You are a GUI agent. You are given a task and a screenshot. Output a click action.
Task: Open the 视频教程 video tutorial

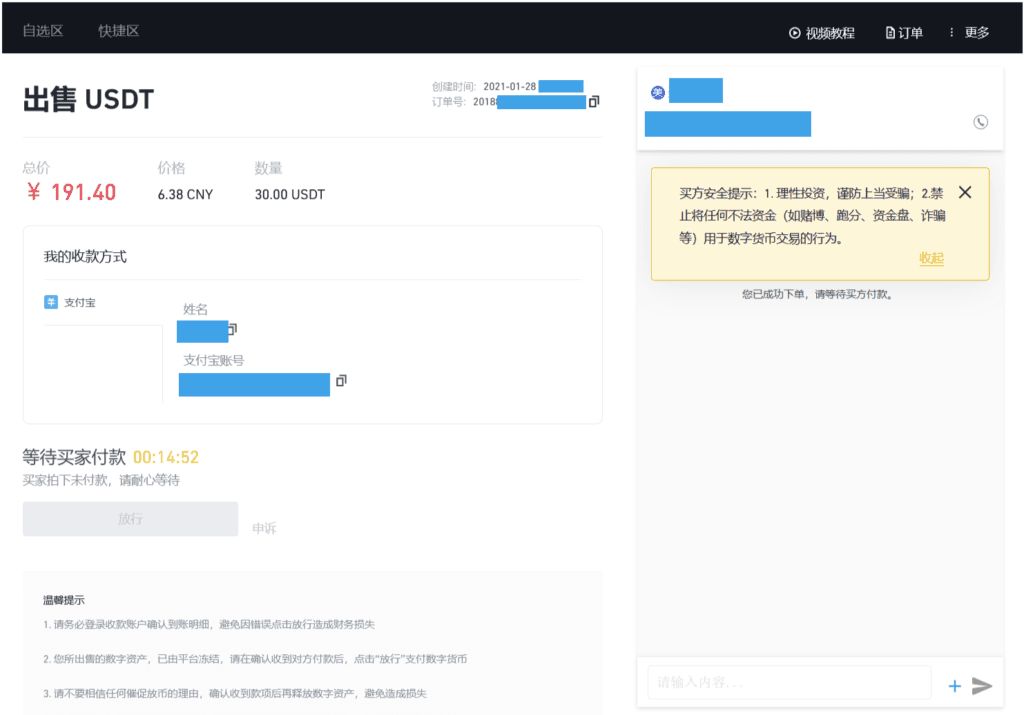(822, 31)
